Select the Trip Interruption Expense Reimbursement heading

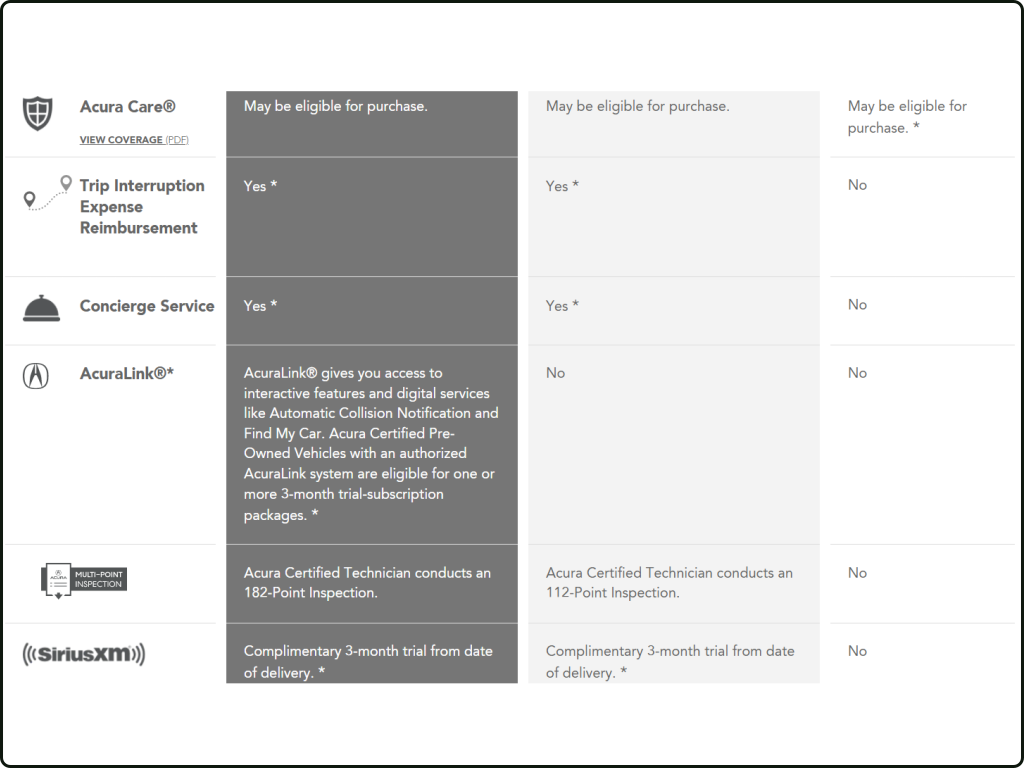coord(141,207)
